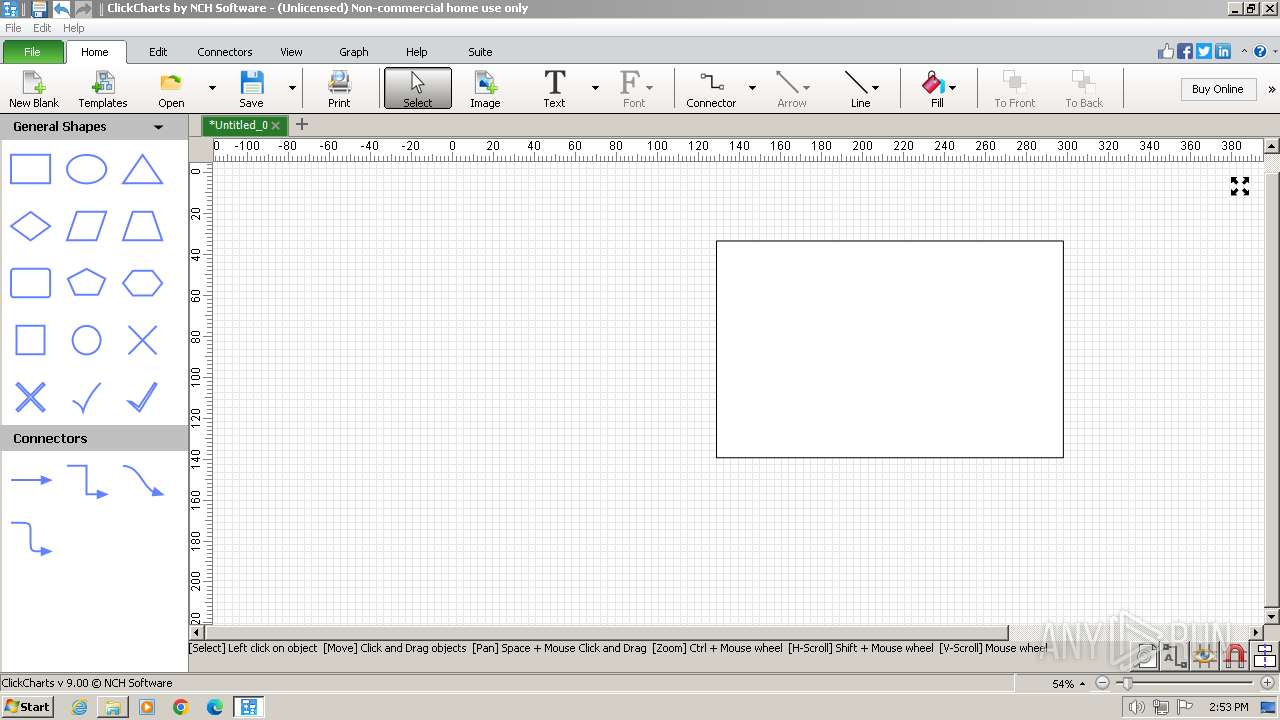Viewport: 1280px width, 720px height.
Task: Toggle the connector text label option
Action: point(1175,656)
